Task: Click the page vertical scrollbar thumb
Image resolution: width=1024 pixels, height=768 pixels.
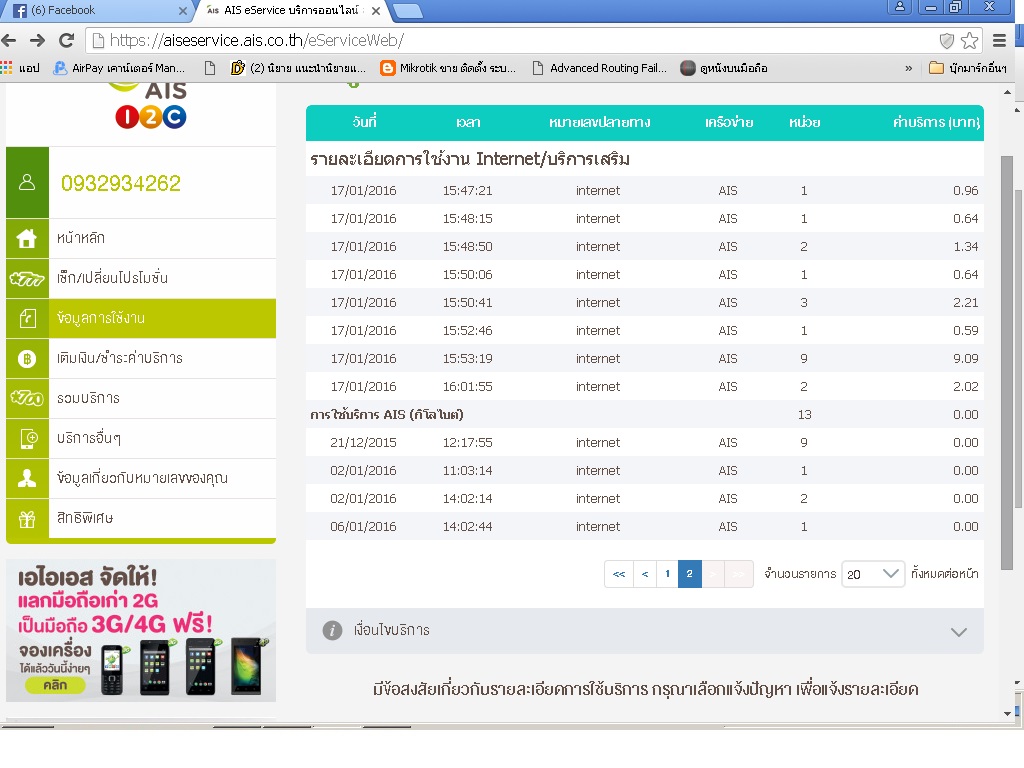Action: 1006,362
